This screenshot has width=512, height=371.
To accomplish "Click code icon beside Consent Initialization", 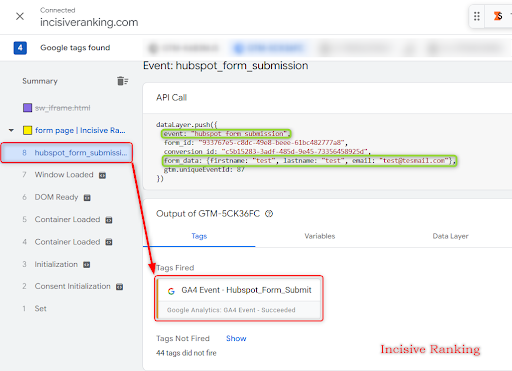I will click(x=119, y=287).
